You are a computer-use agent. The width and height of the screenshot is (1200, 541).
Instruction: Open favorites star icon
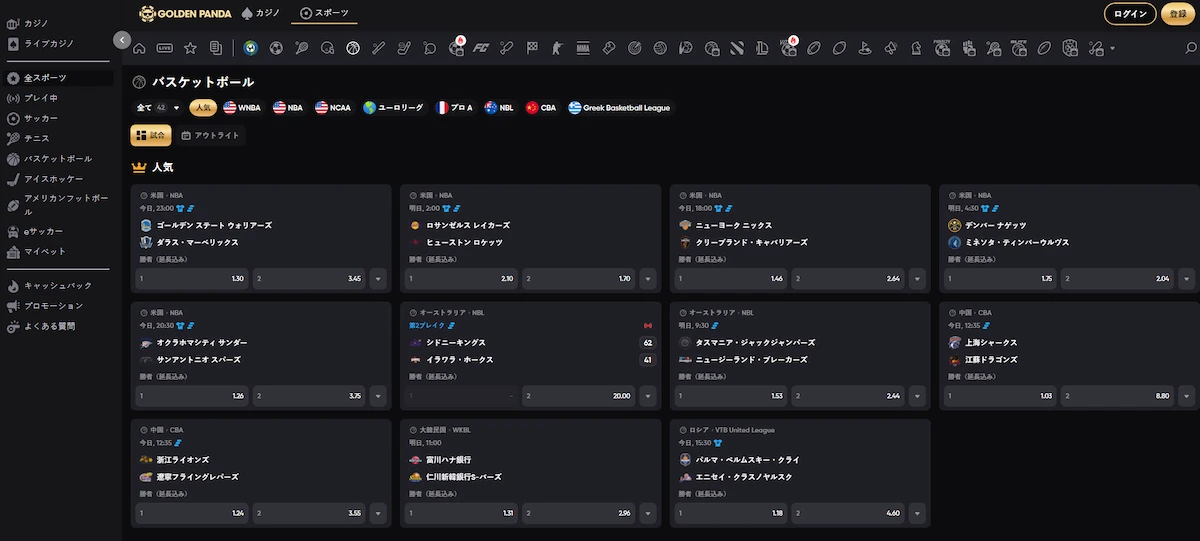190,48
